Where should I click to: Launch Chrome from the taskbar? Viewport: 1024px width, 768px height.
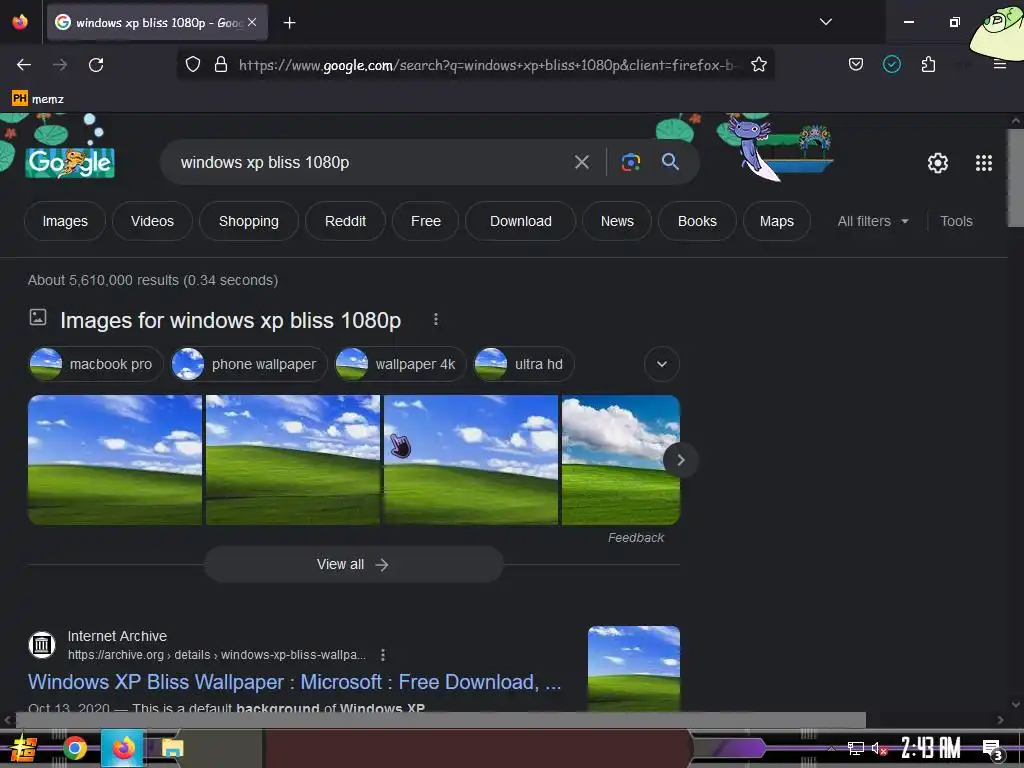tap(75, 748)
